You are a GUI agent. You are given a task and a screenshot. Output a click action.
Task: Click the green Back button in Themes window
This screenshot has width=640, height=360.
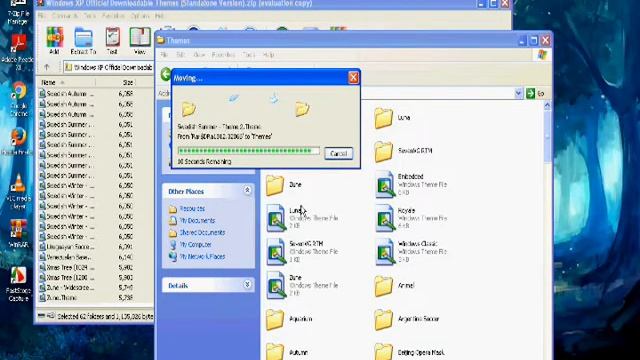pyautogui.click(x=165, y=74)
